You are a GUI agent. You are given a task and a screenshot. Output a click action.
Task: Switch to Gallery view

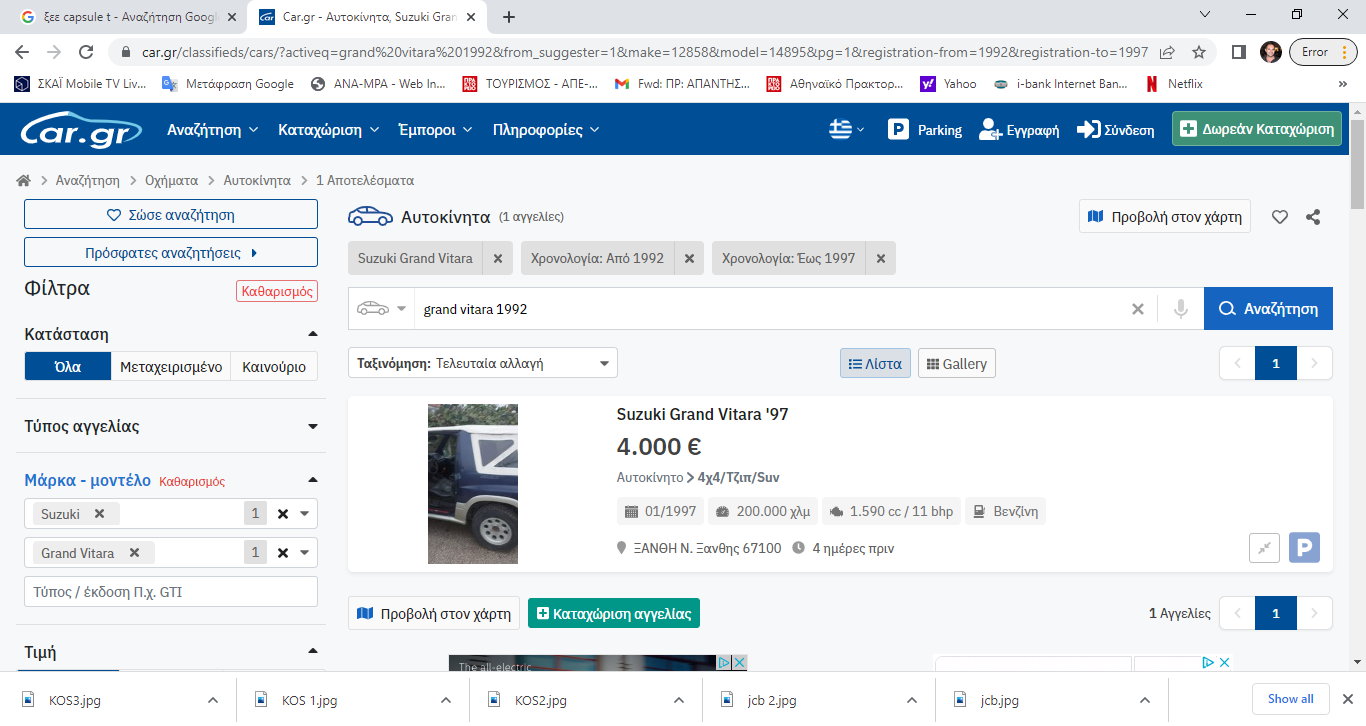(x=956, y=364)
